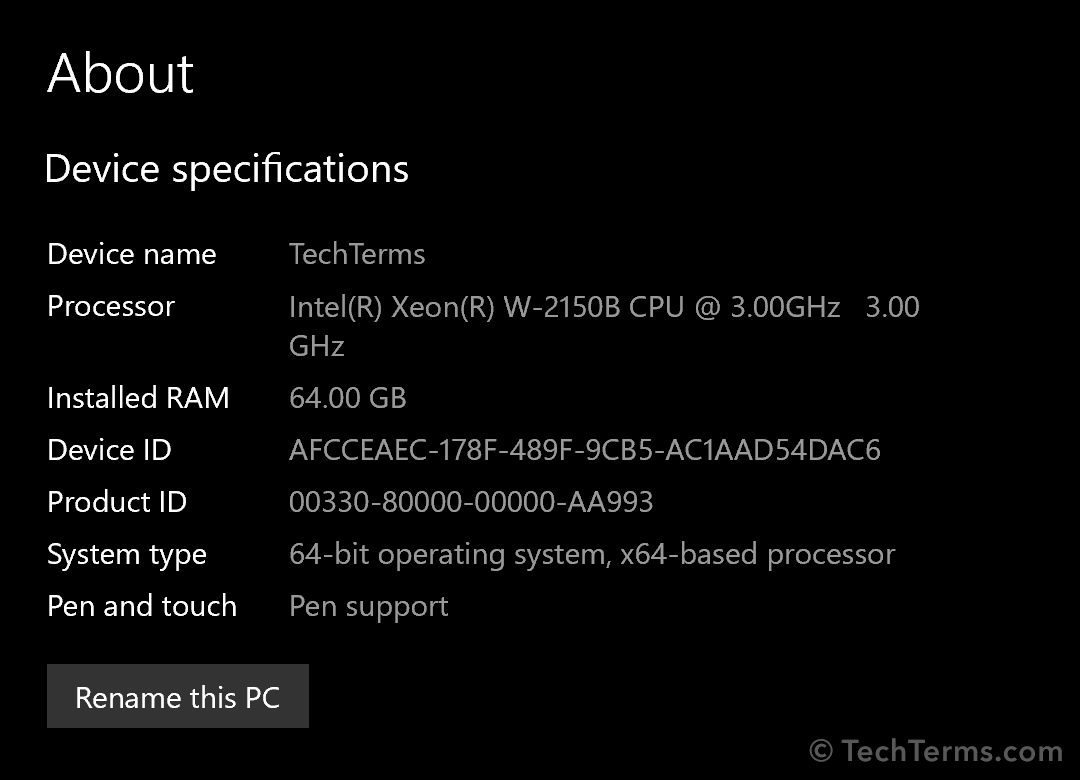Click the Device specifications section heading
The width and height of the screenshot is (1080, 780).
(x=227, y=169)
